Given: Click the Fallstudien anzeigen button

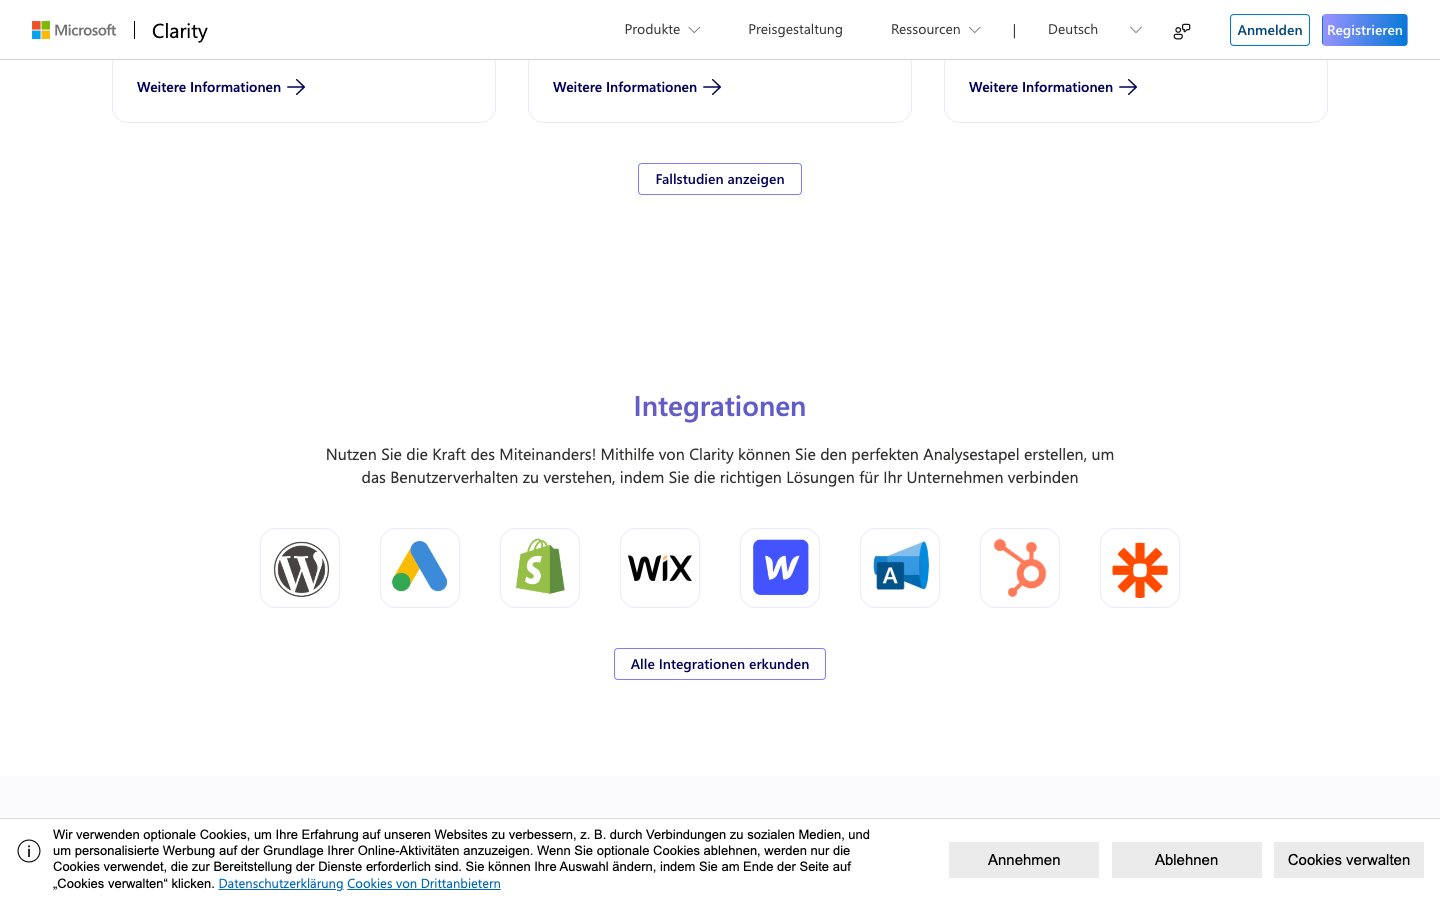Looking at the screenshot, I should (720, 179).
